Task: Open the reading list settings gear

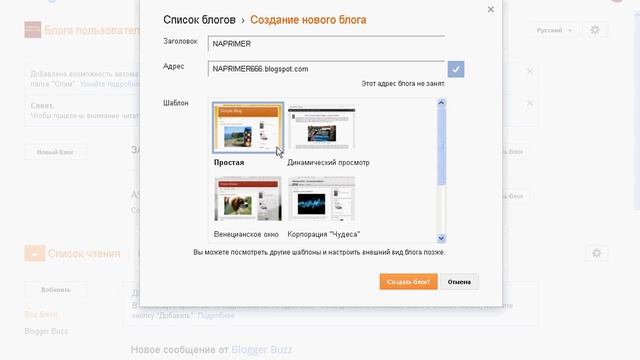Action: pos(596,253)
